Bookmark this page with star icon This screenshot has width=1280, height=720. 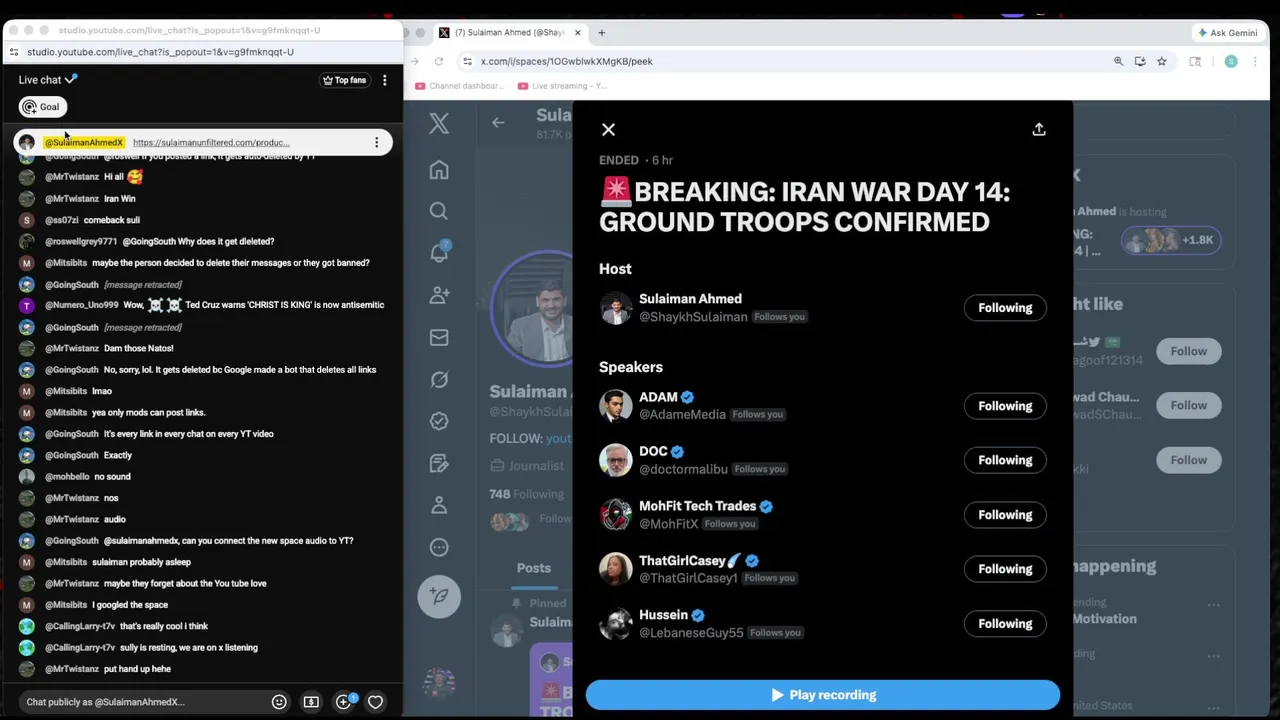click(x=1161, y=61)
